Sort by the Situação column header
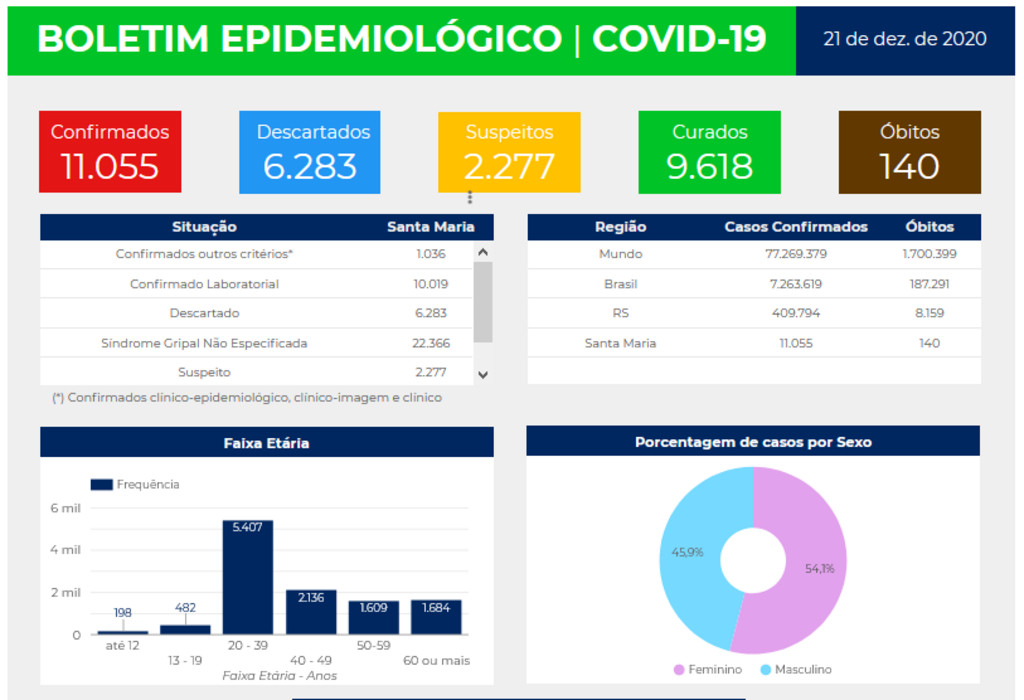1024x700 pixels. 204,227
